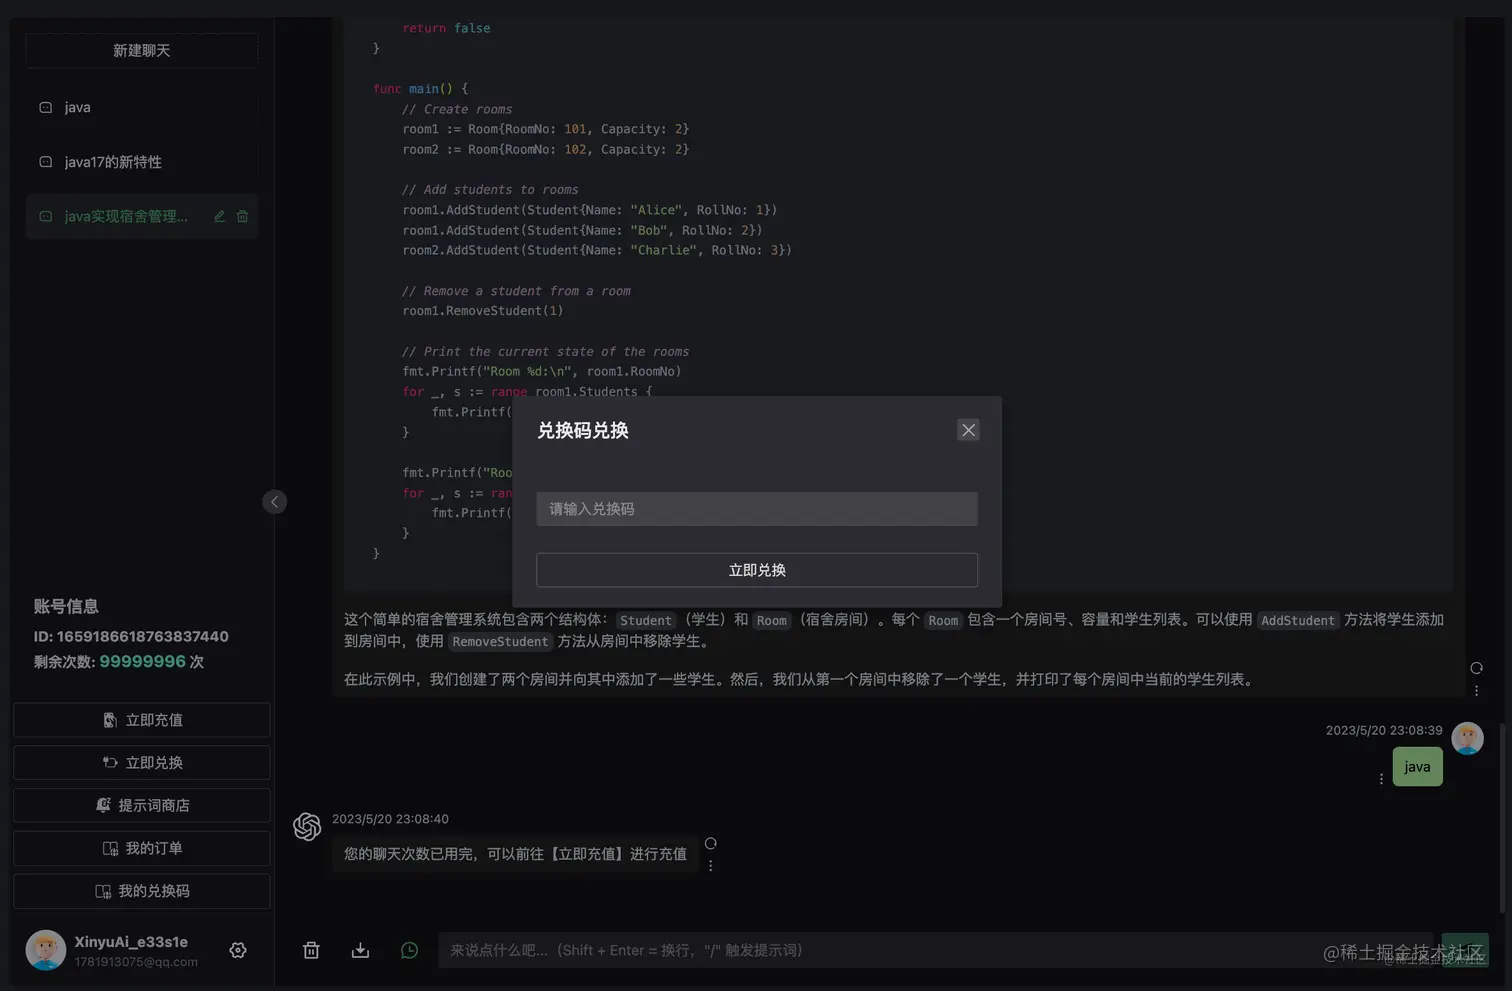Open the 'java' chat in sidebar
This screenshot has height=991, width=1512.
(x=141, y=107)
